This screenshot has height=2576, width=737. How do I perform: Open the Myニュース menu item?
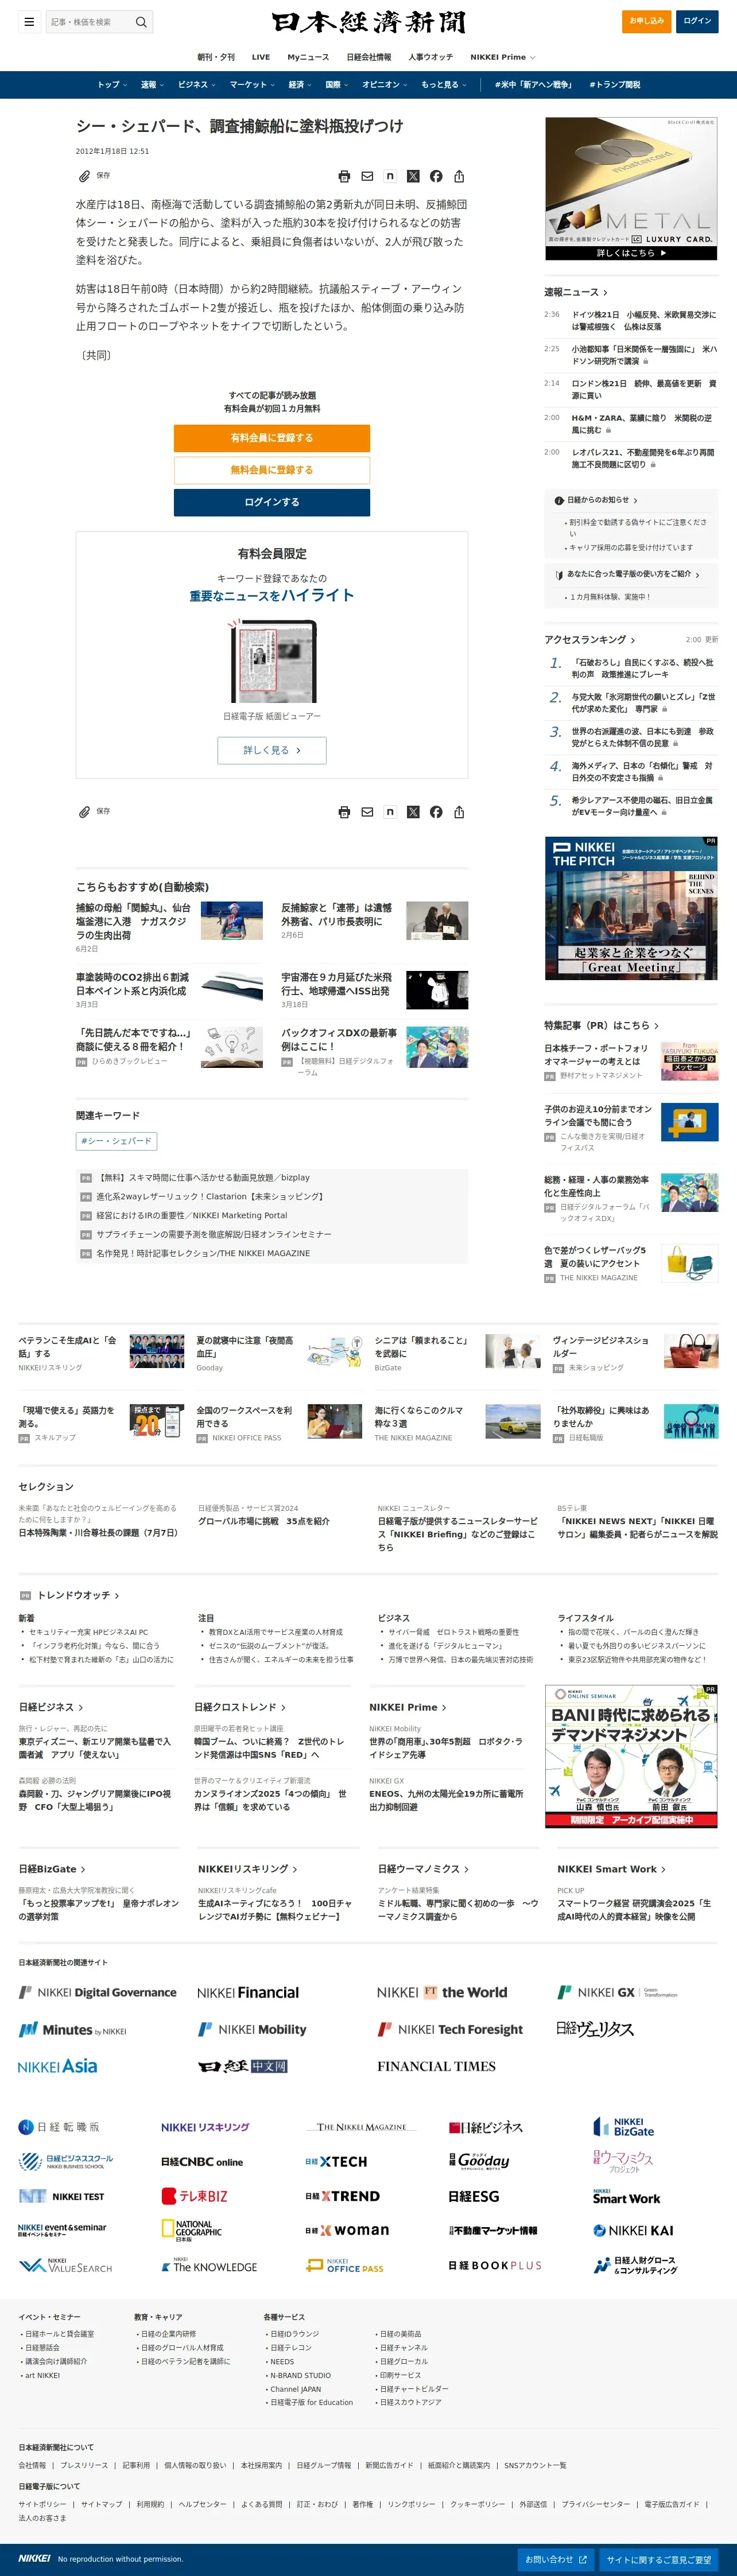click(x=308, y=57)
